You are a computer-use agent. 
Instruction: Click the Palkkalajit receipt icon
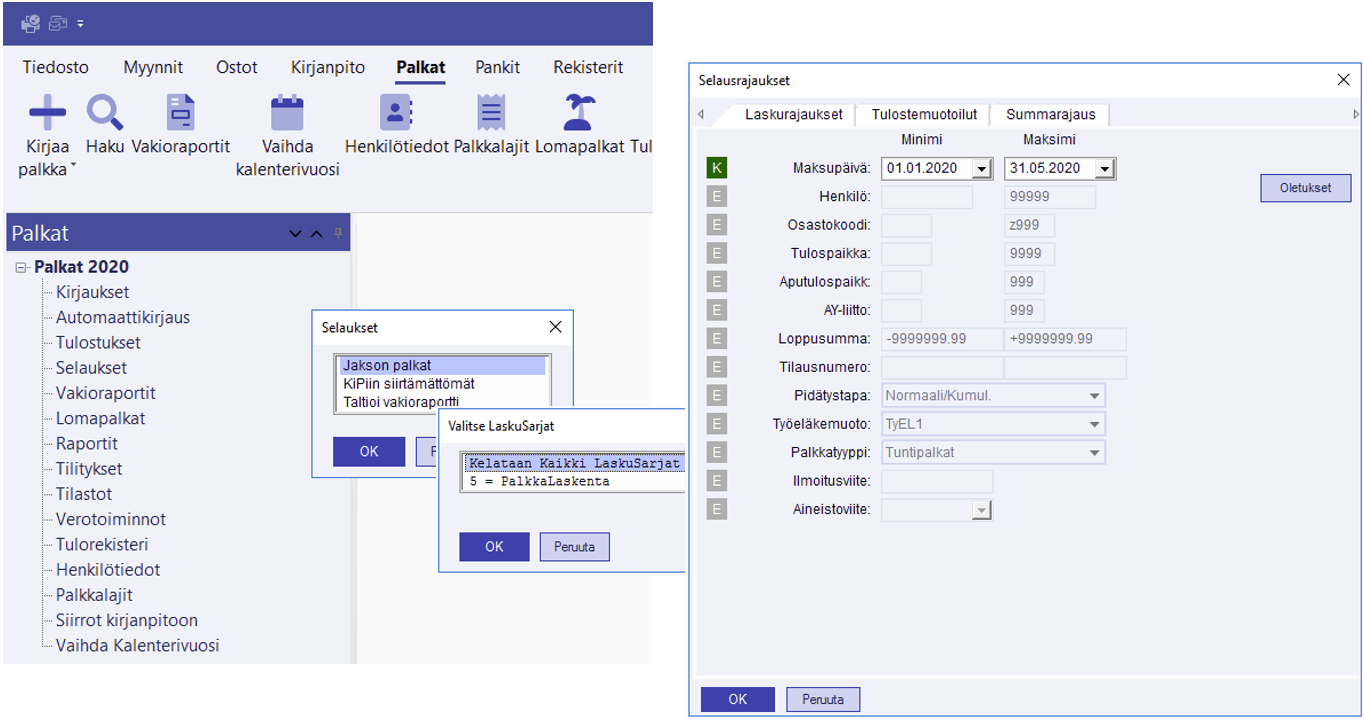tap(490, 113)
